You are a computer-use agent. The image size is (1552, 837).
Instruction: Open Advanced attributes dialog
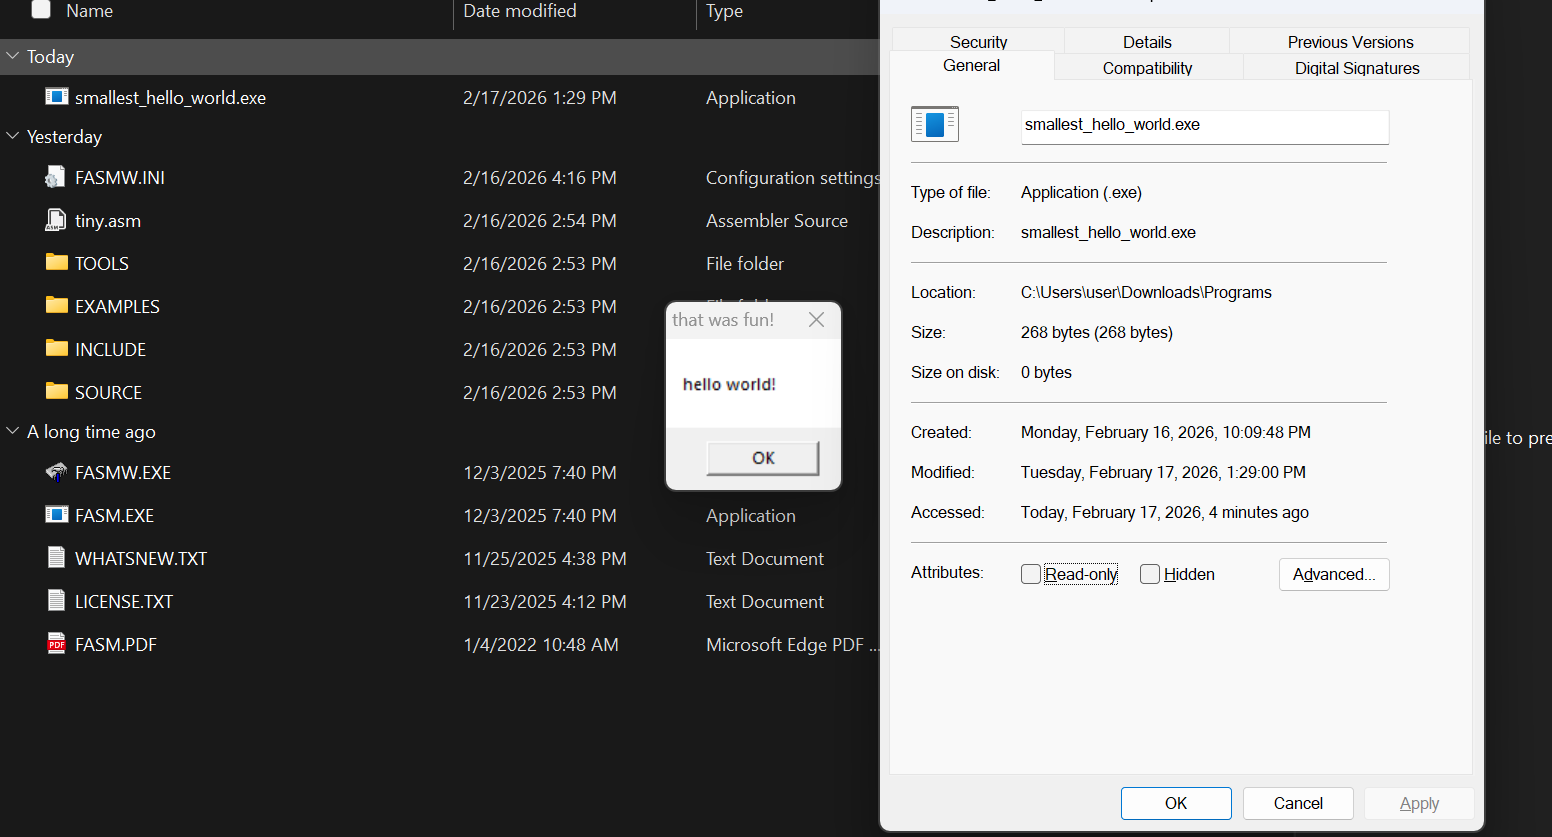tap(1334, 574)
